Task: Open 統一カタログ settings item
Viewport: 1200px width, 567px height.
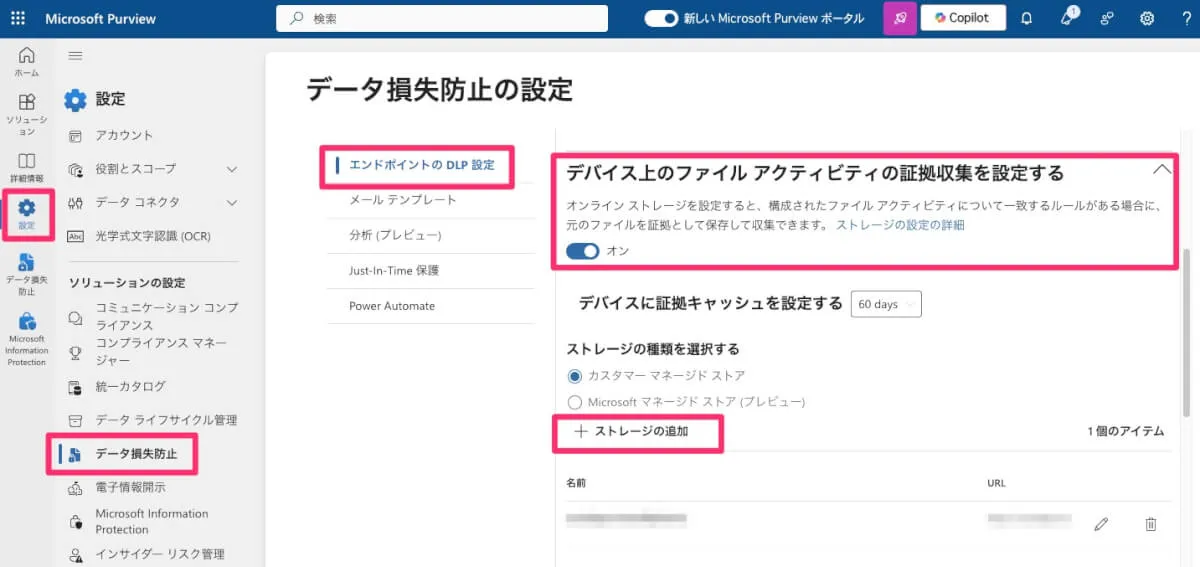Action: coord(130,387)
